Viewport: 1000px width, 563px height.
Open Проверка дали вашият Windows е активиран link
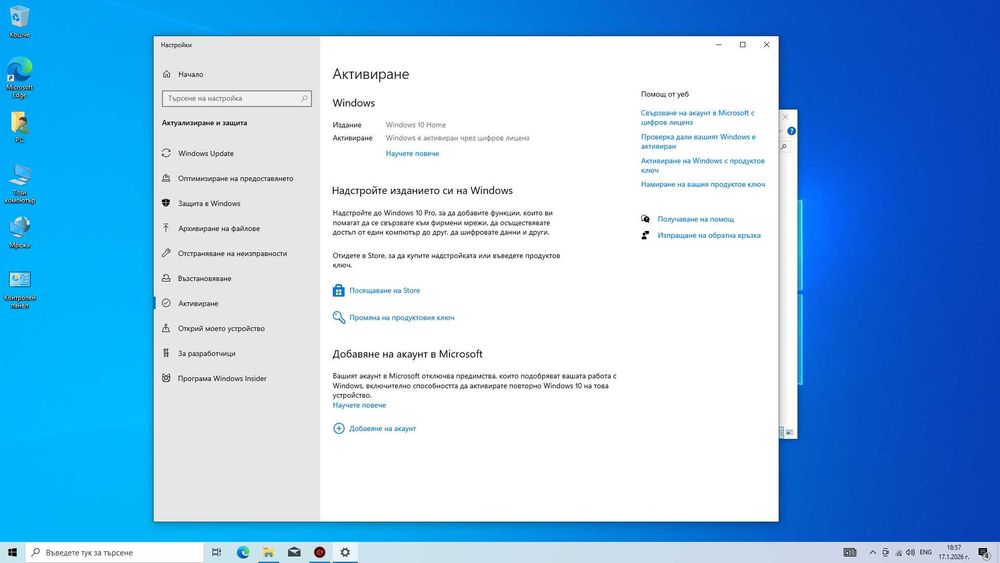(x=698, y=142)
